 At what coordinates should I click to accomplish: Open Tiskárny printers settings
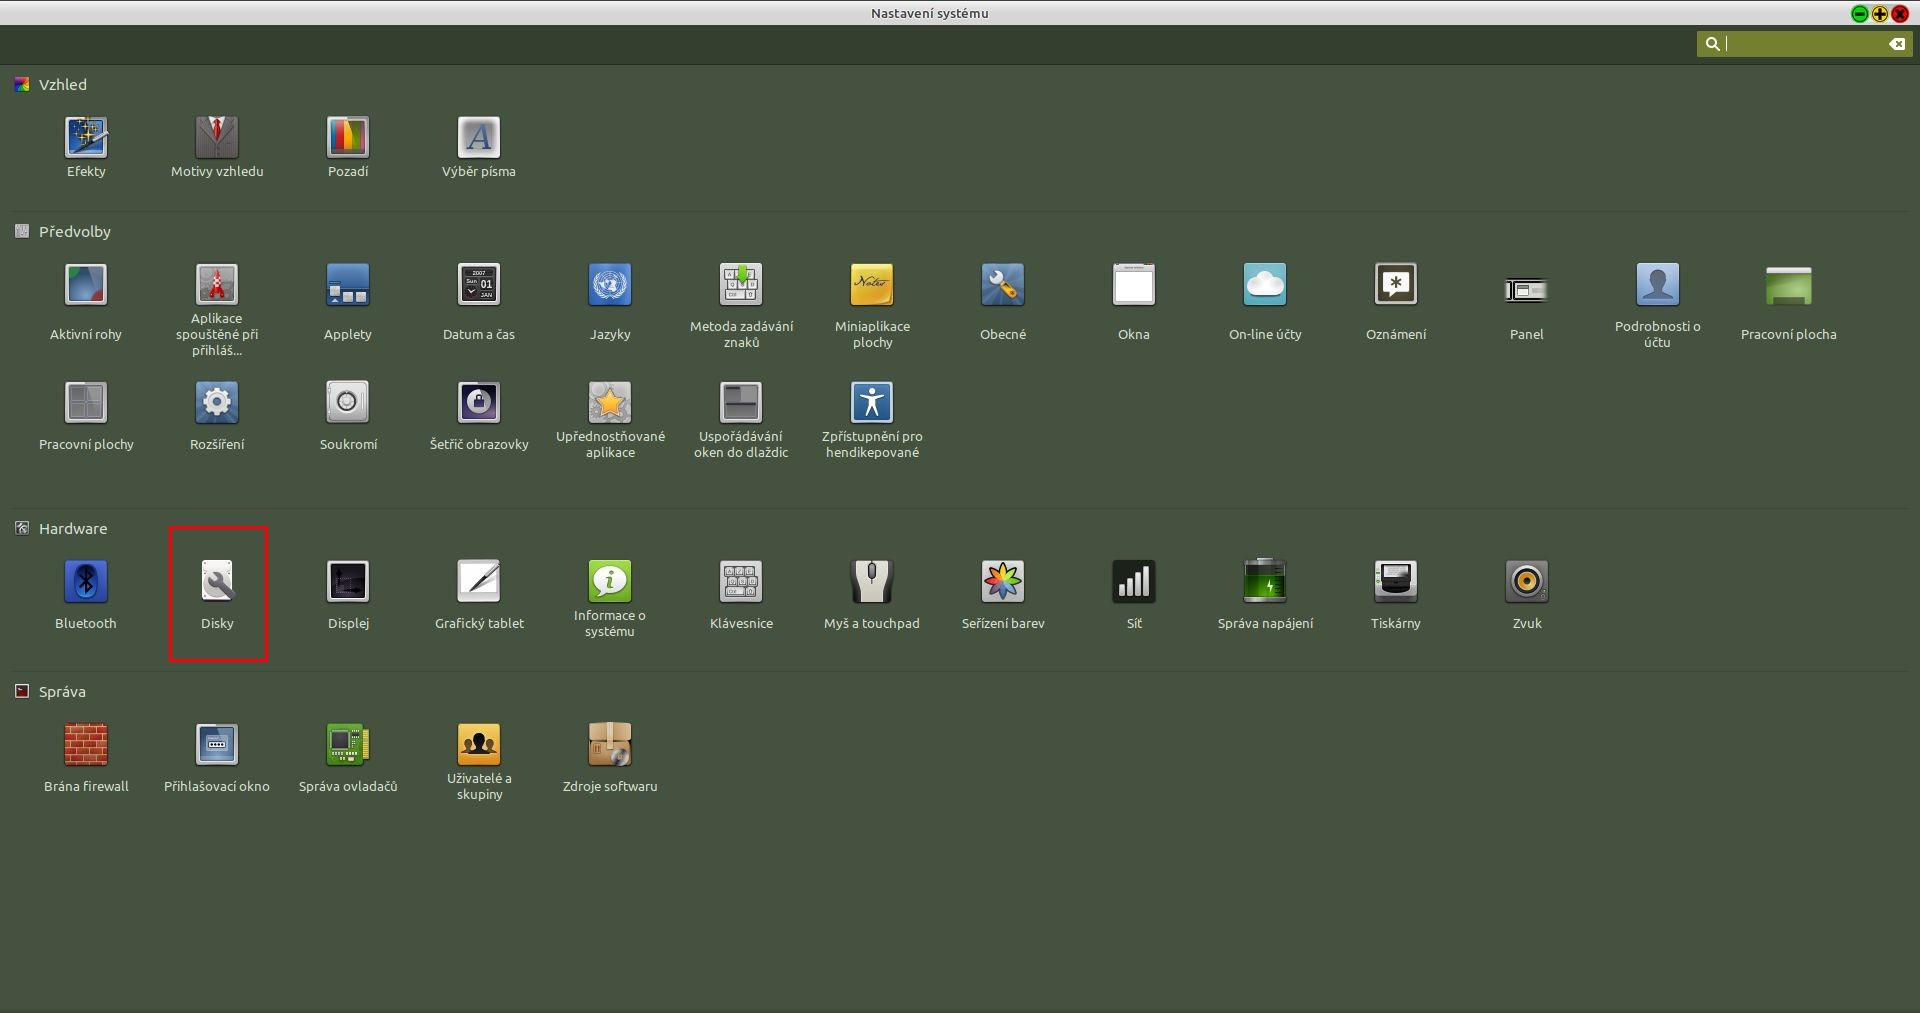pos(1396,582)
